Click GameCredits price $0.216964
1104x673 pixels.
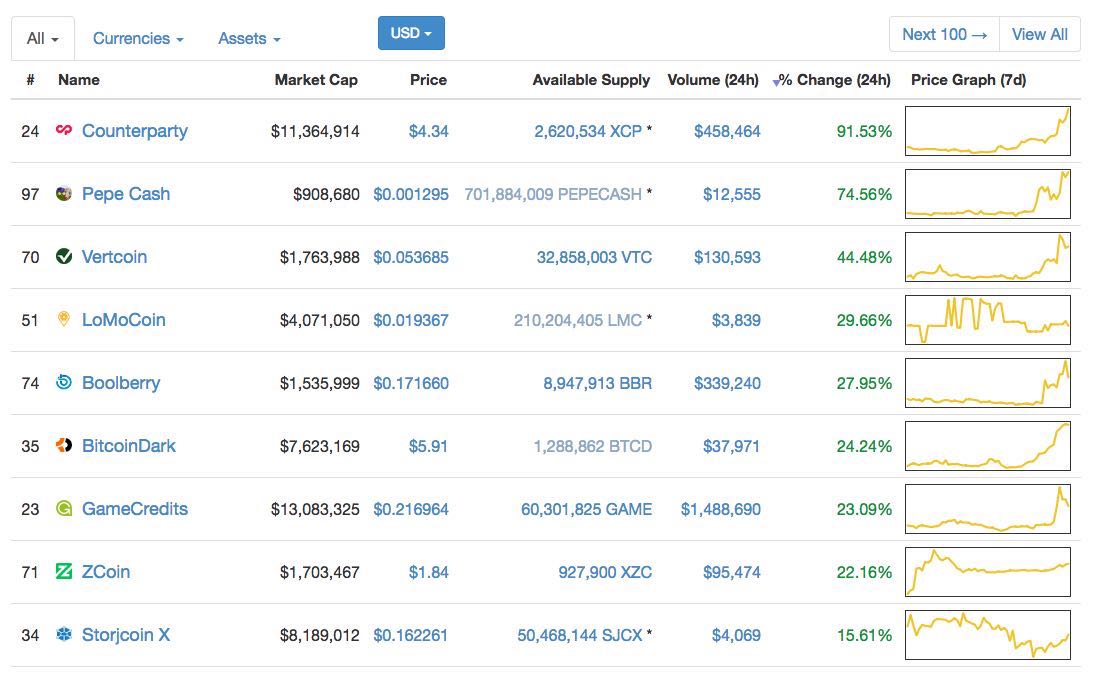point(410,510)
